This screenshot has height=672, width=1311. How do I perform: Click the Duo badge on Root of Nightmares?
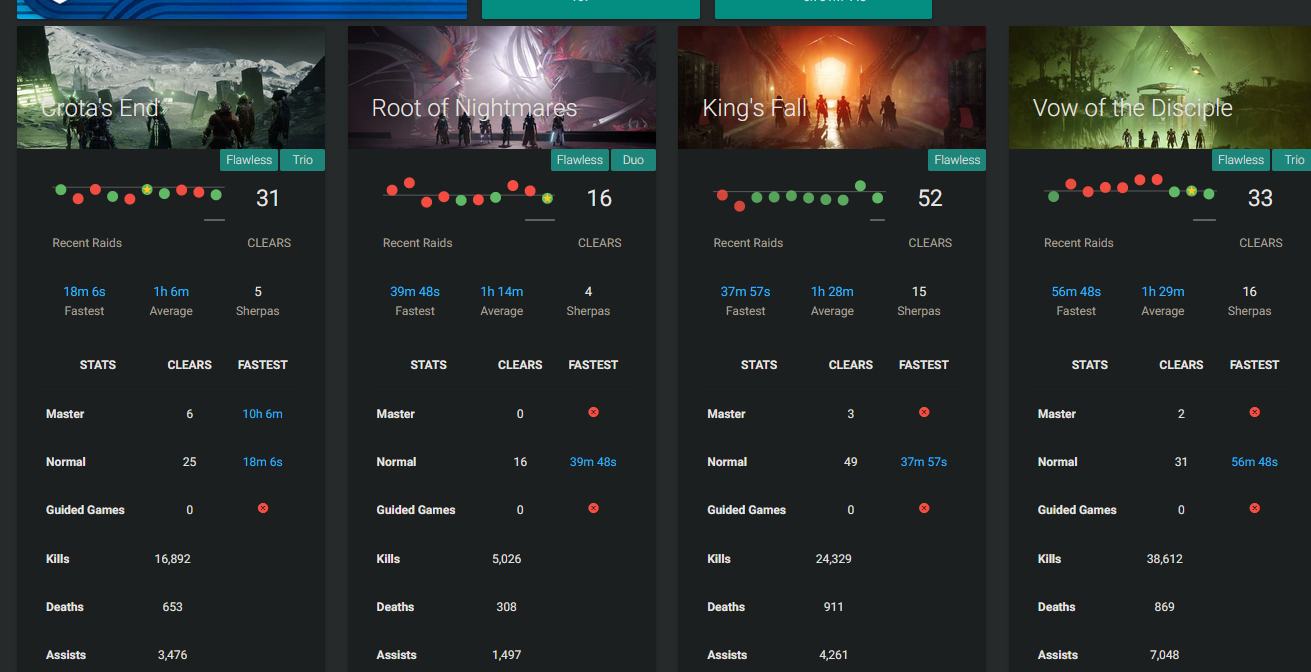(633, 160)
